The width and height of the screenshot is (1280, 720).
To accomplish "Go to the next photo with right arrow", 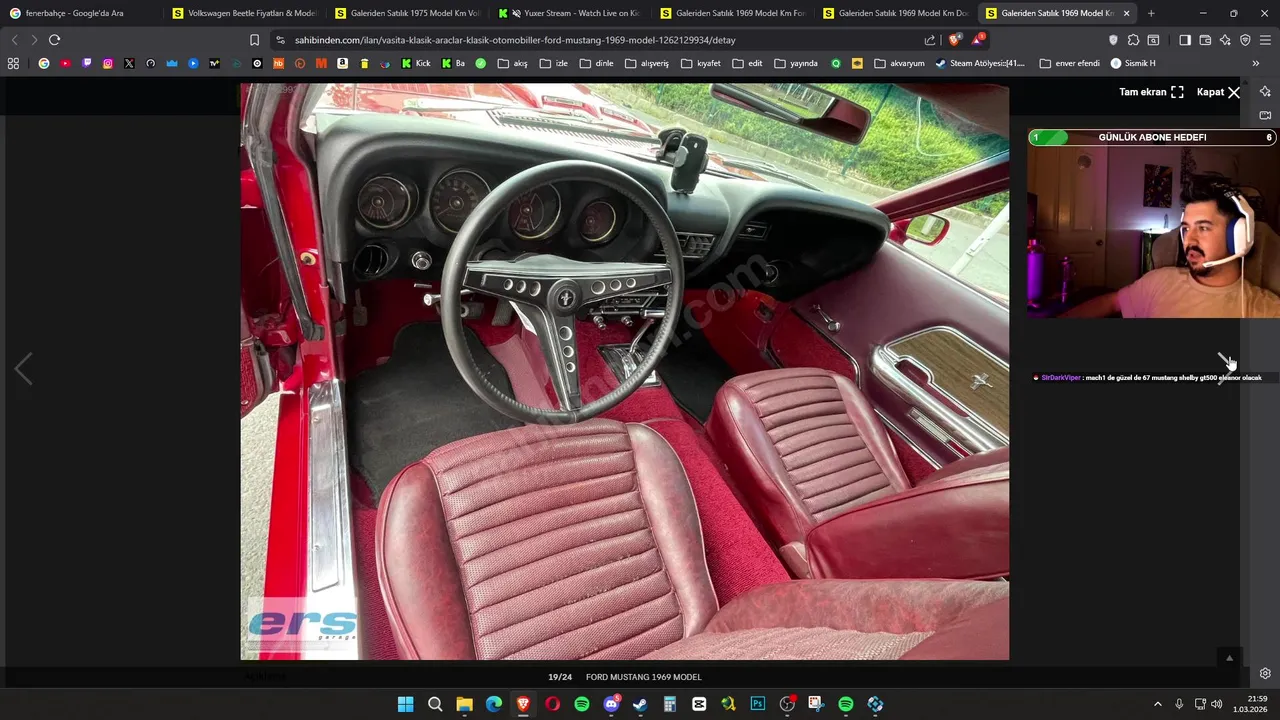I will pyautogui.click(x=1225, y=368).
